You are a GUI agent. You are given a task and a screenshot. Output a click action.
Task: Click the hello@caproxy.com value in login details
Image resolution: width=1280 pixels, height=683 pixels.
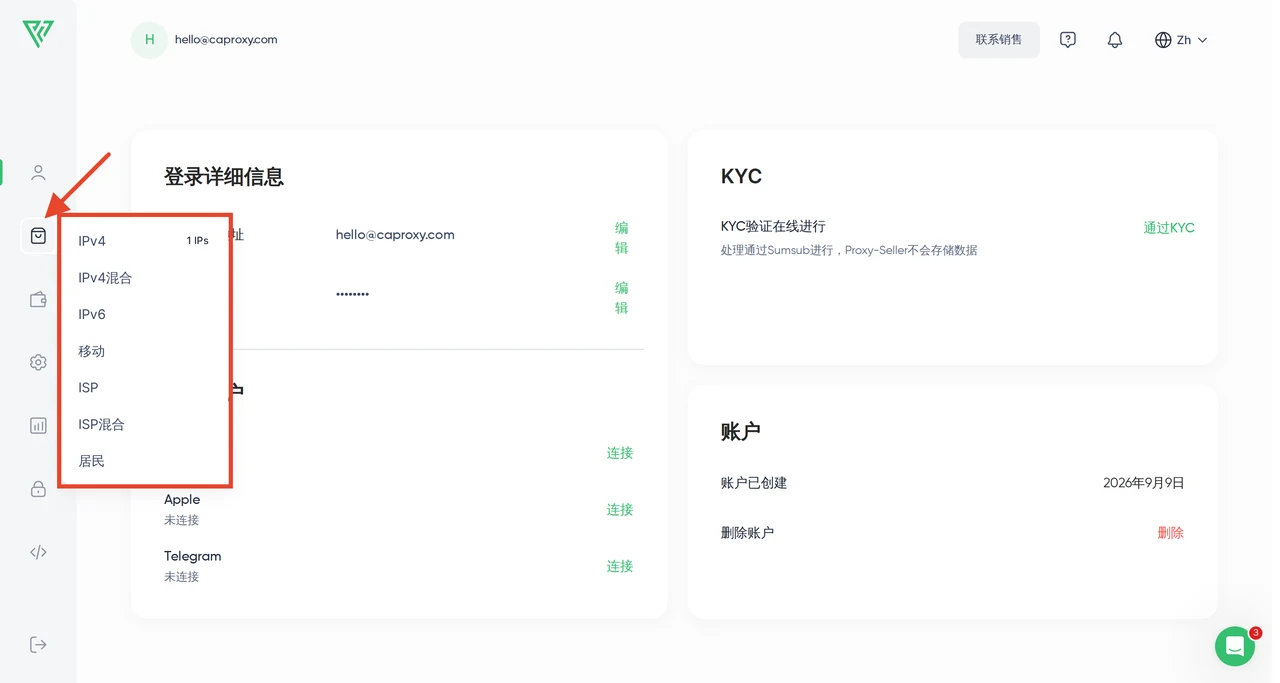click(395, 235)
